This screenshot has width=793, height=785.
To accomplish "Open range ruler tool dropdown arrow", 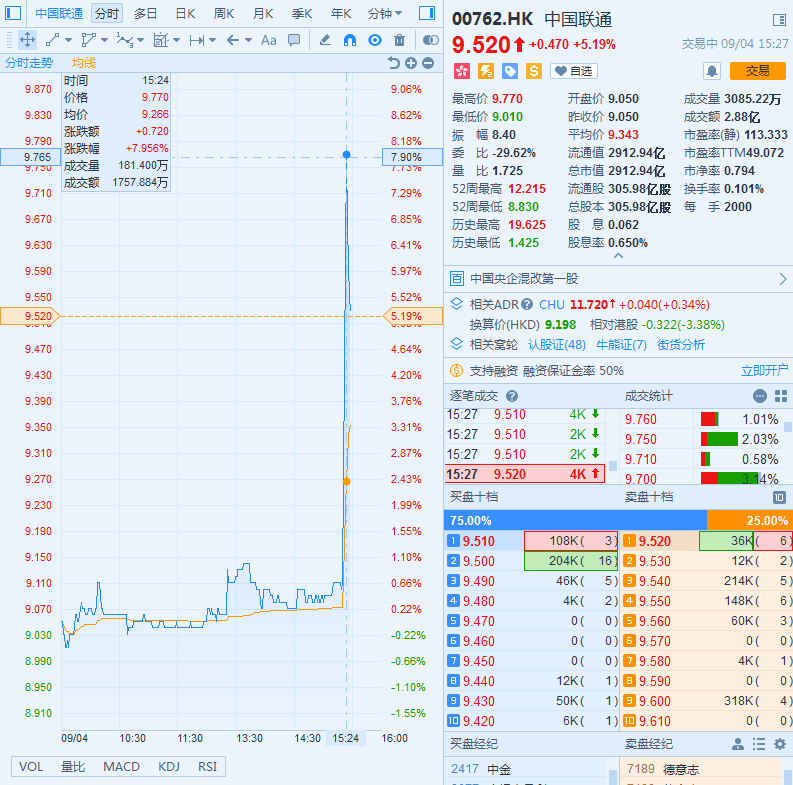I will coord(212,40).
